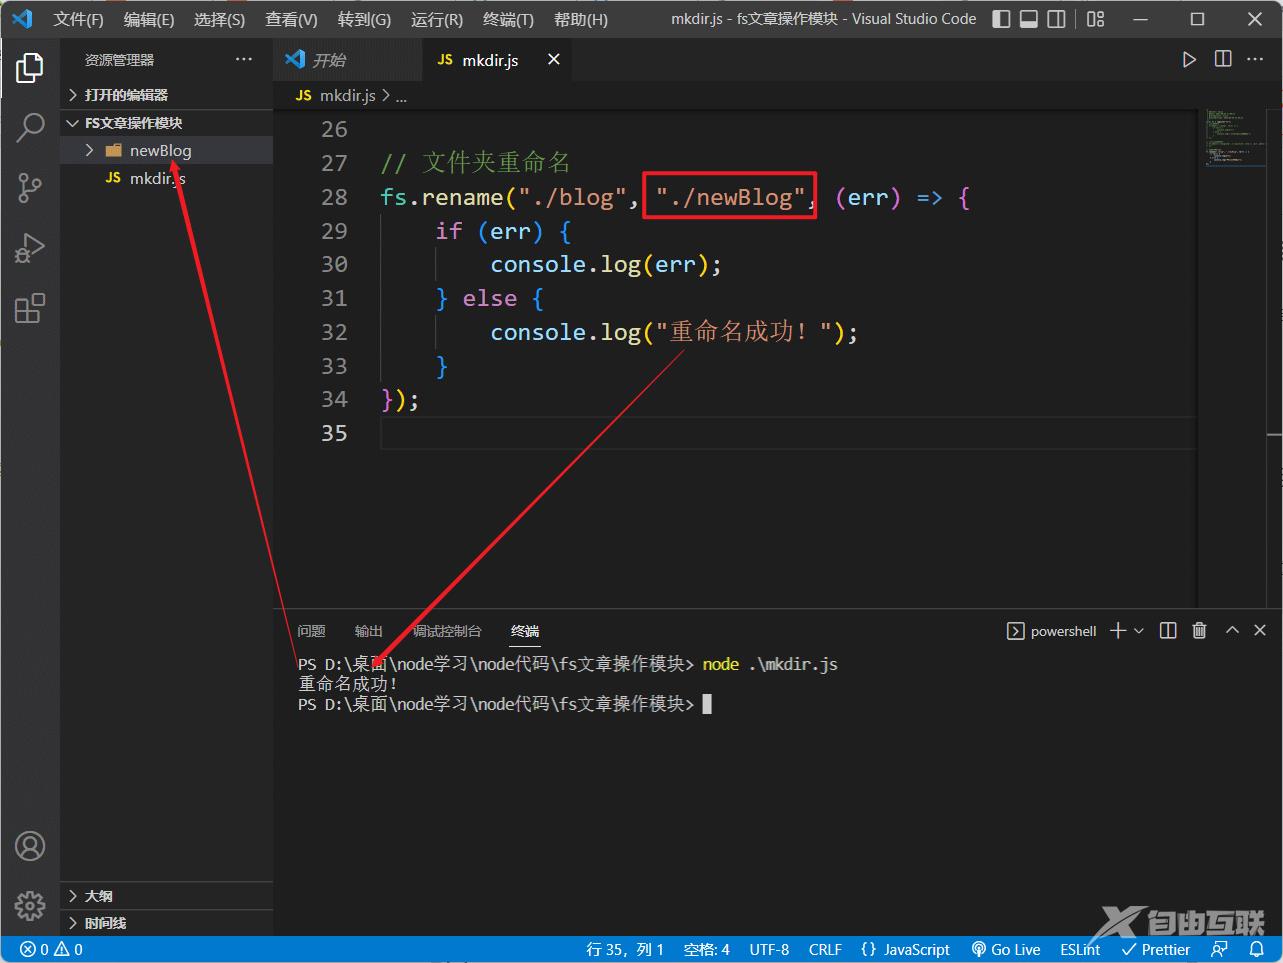The width and height of the screenshot is (1283, 963).
Task: Click the Prettier status bar item
Action: (x=1155, y=949)
